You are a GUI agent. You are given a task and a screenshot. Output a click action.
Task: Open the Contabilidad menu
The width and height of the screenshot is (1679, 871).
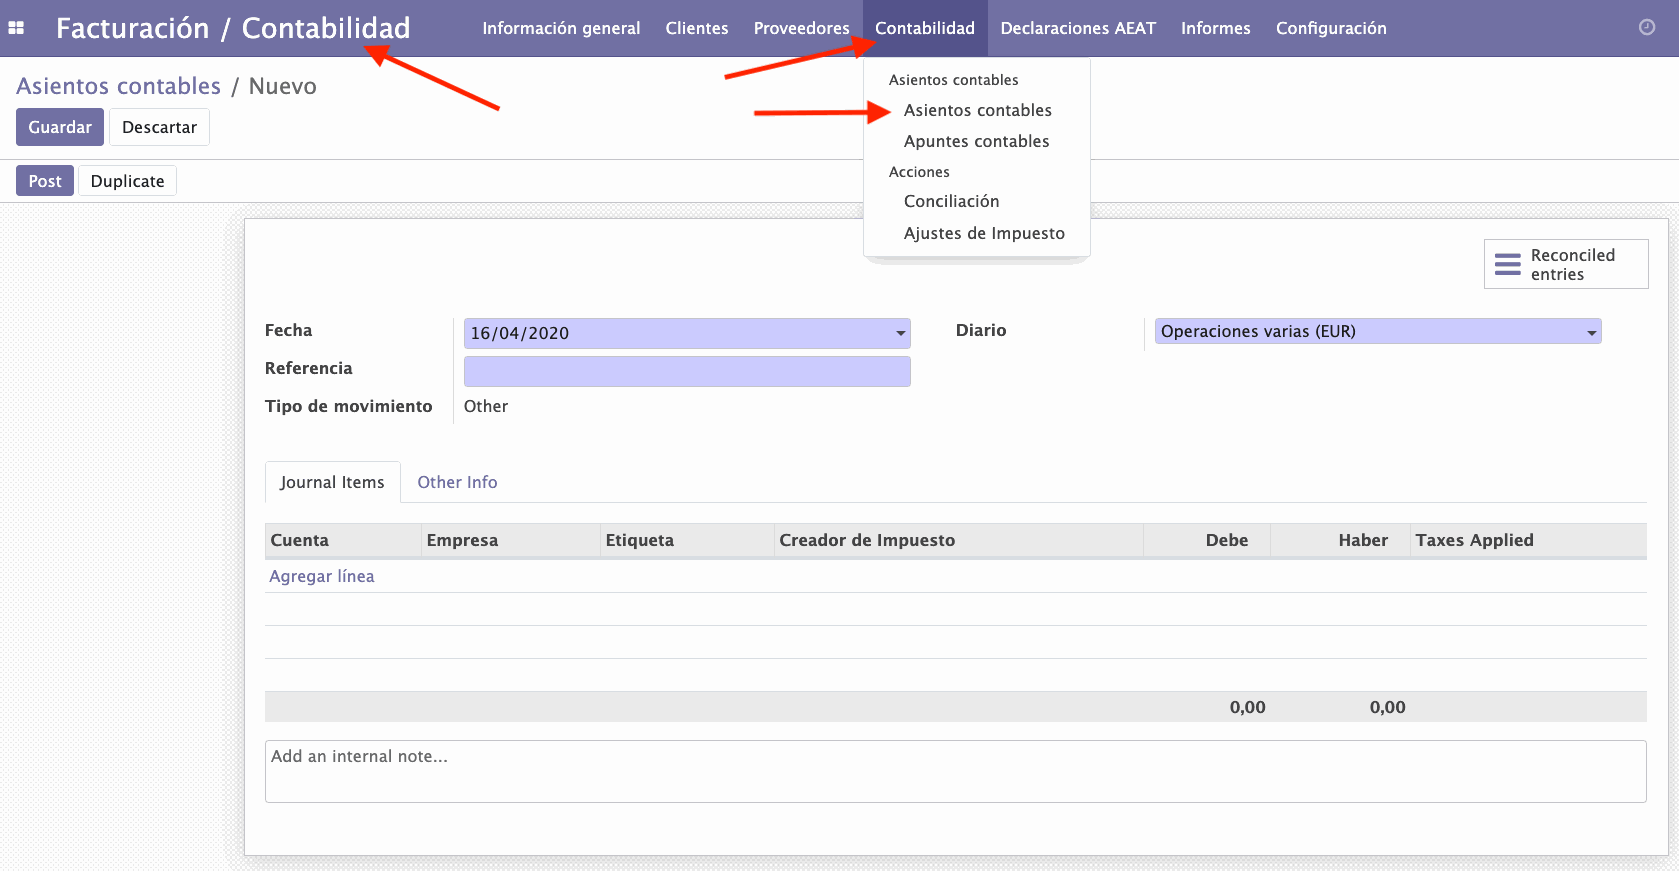[x=924, y=28]
